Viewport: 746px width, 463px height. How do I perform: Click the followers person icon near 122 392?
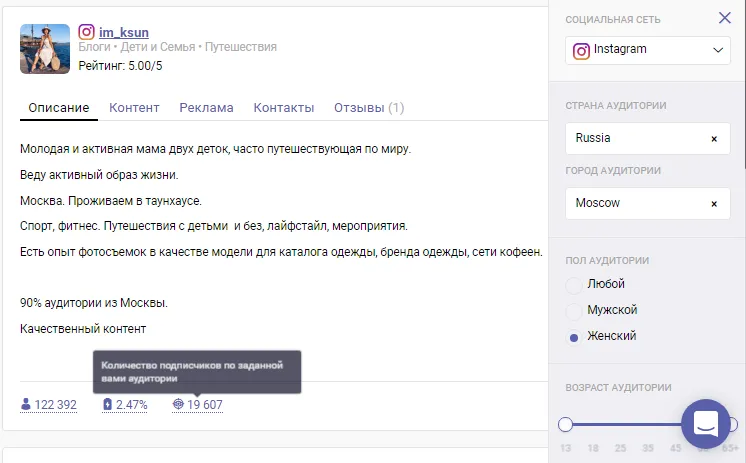[x=26, y=404]
